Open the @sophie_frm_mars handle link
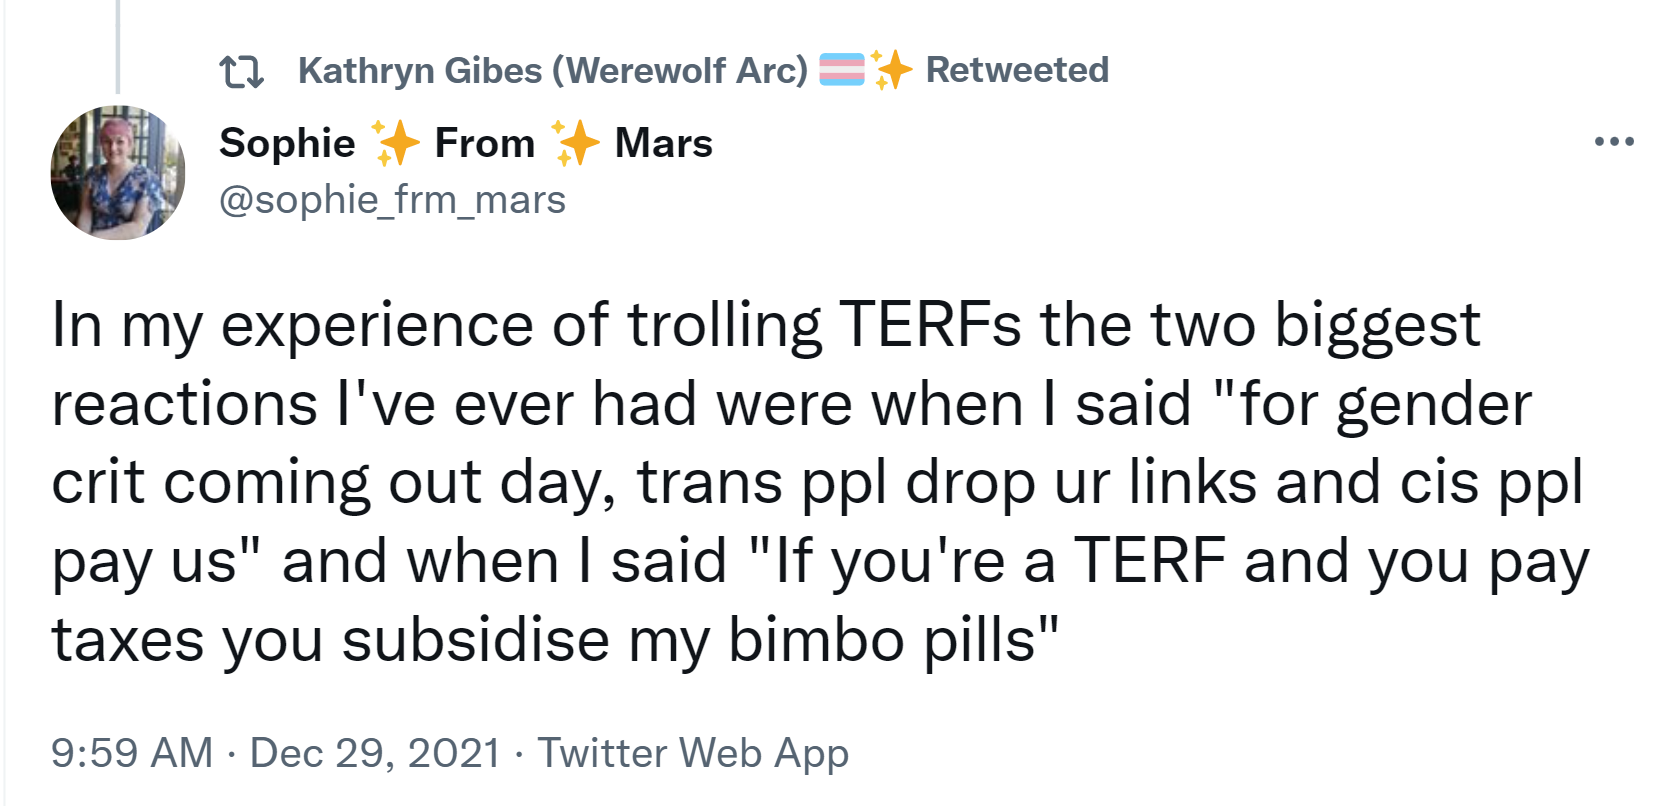Viewport: 1668px width, 806px height. [x=392, y=200]
